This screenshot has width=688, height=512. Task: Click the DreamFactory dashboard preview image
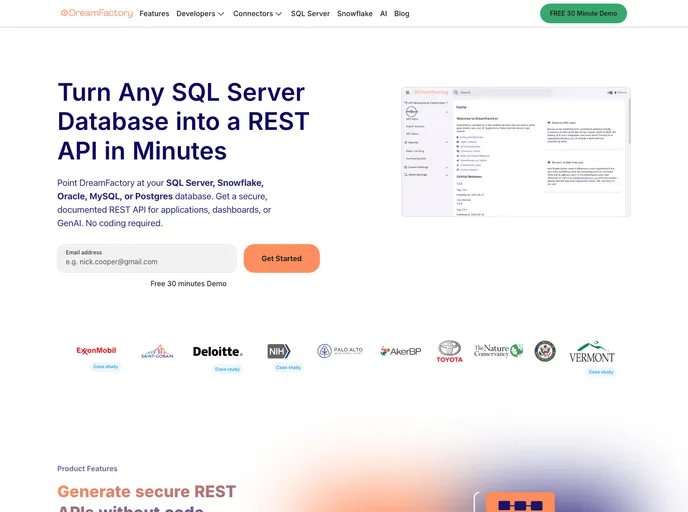click(515, 151)
